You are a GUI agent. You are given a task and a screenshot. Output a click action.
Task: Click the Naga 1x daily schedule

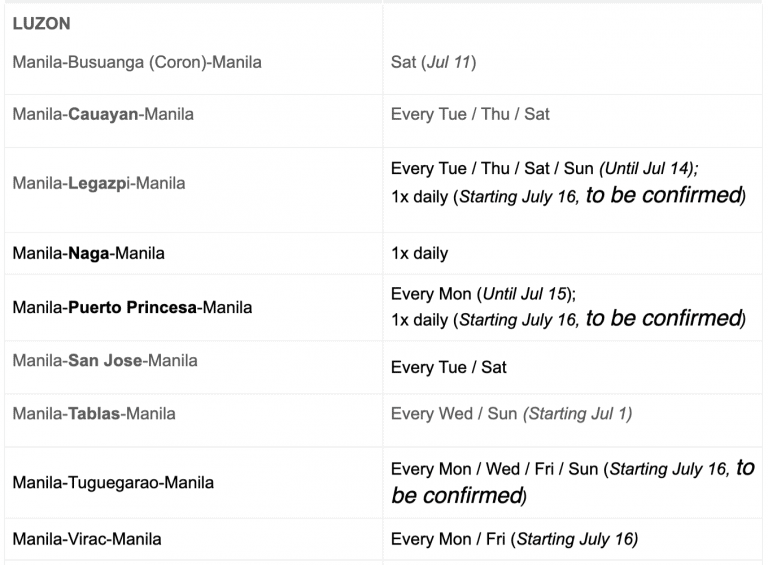point(419,253)
